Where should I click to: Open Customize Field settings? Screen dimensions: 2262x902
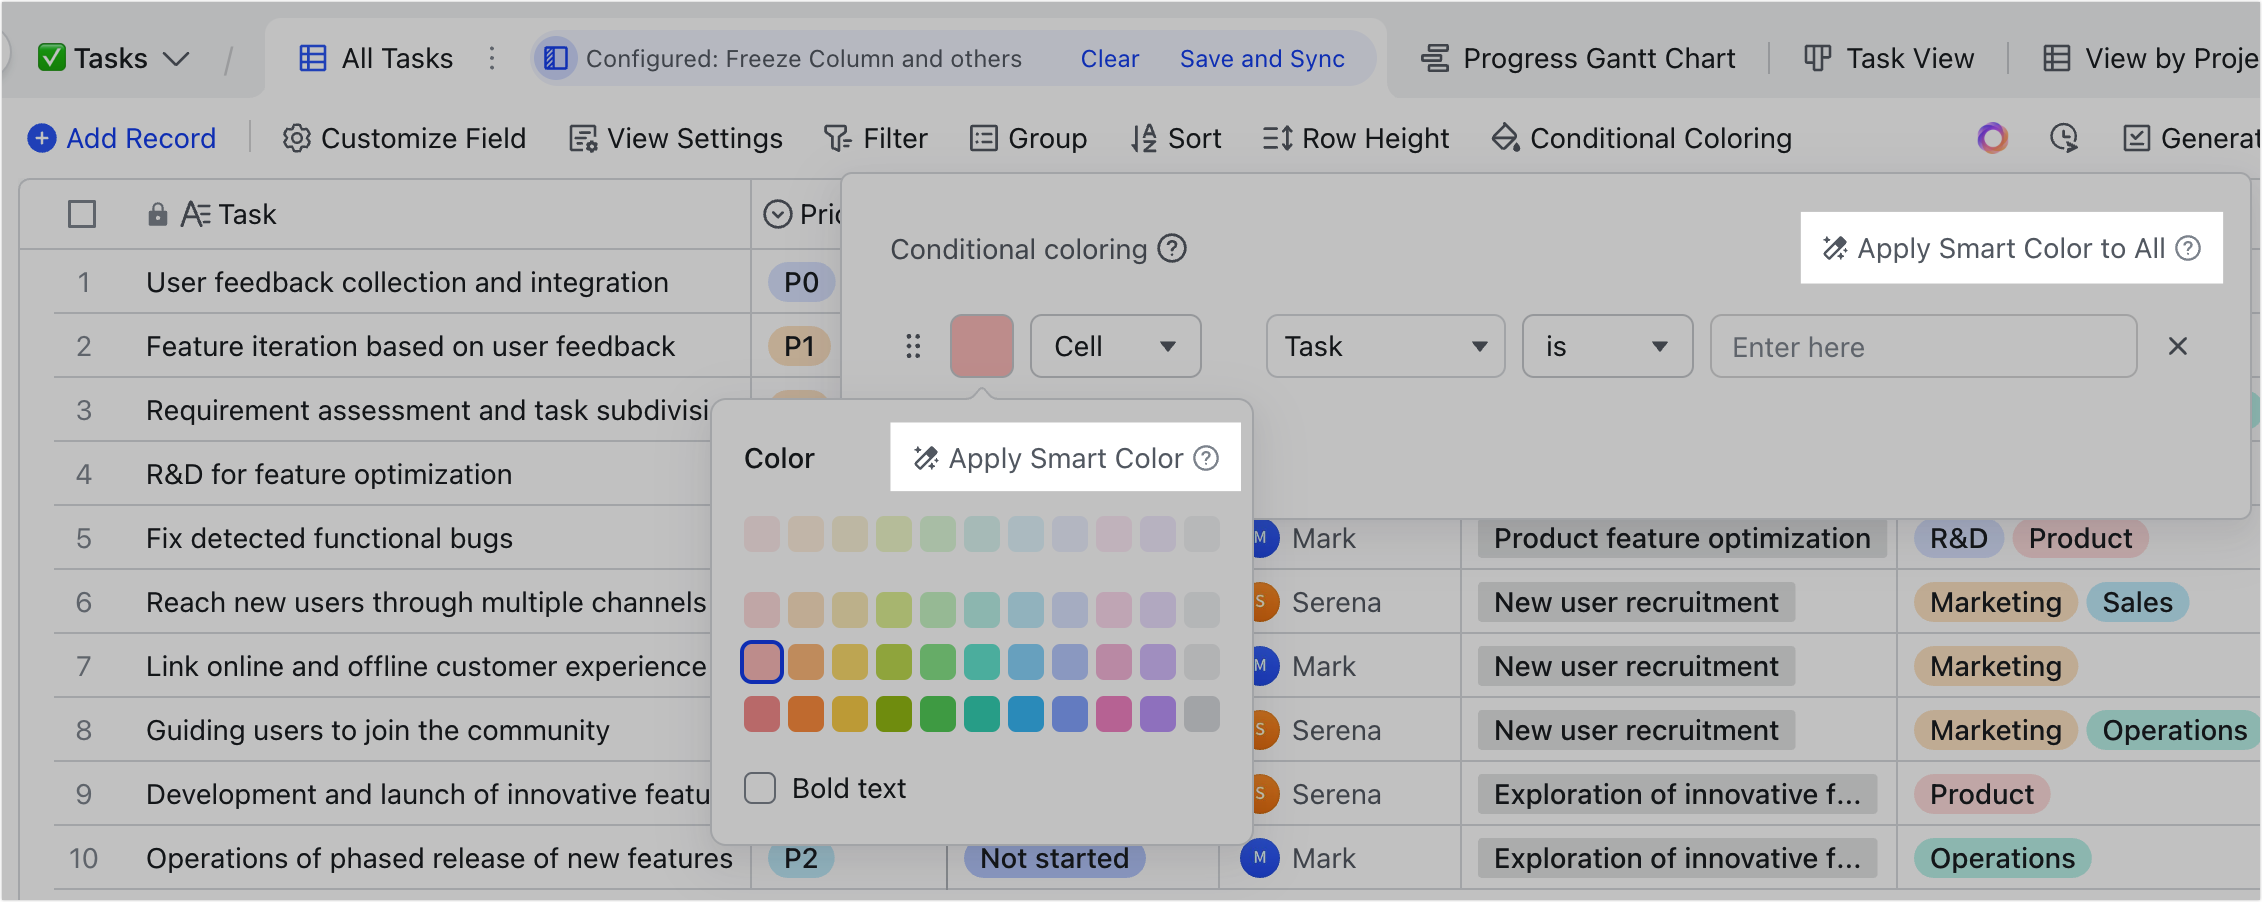[404, 138]
